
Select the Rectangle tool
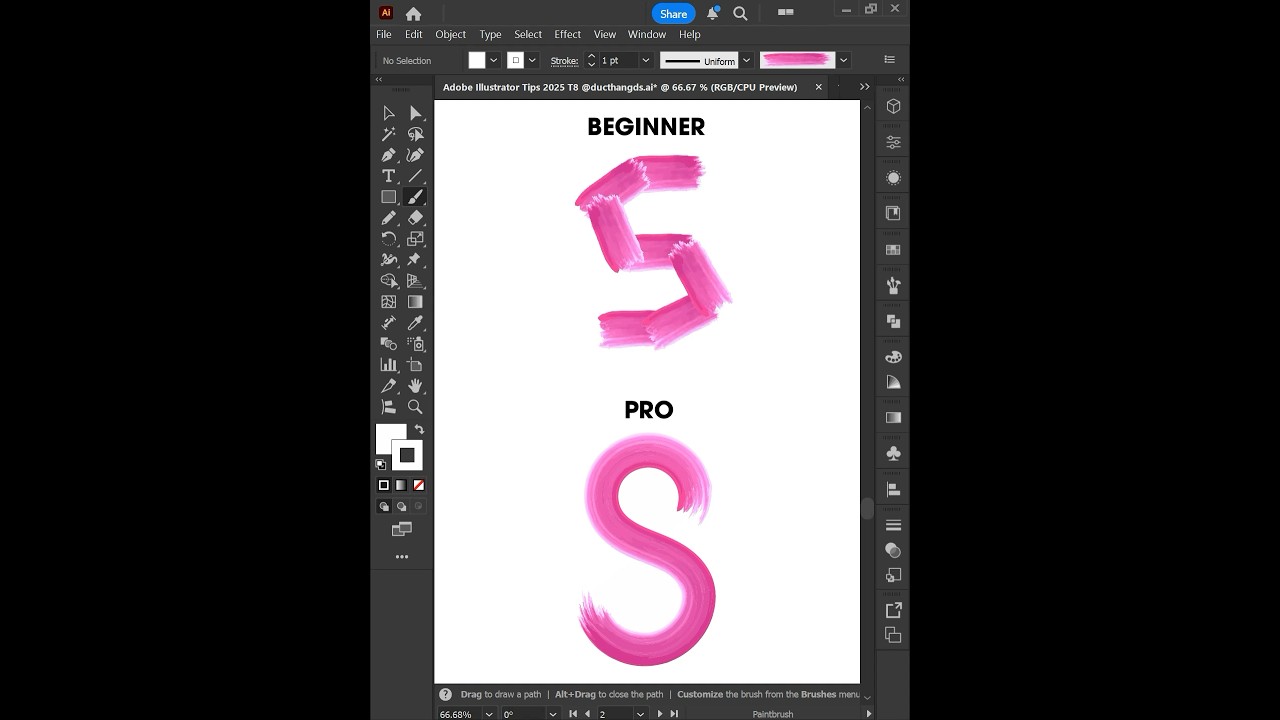389,197
